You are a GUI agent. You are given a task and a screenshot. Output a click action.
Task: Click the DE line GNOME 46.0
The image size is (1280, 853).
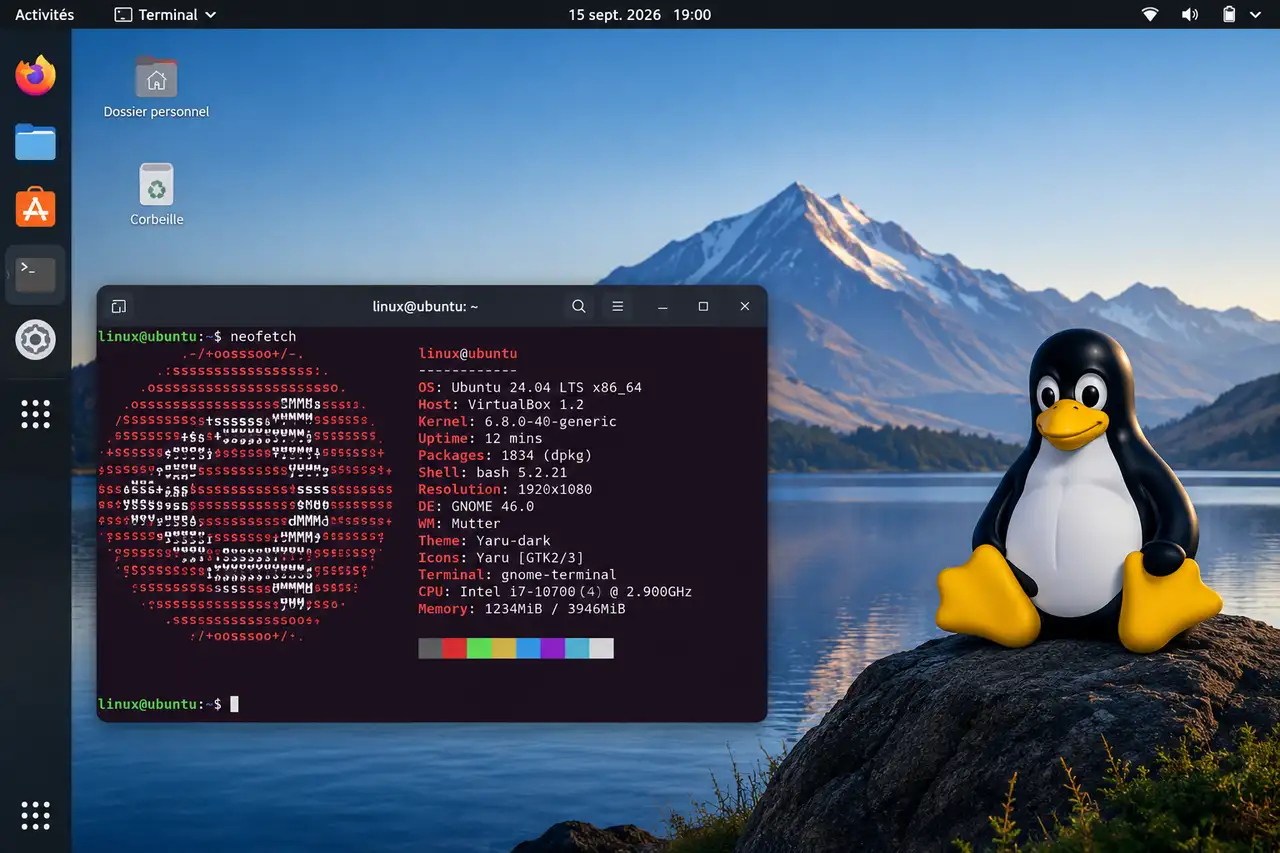[476, 506]
